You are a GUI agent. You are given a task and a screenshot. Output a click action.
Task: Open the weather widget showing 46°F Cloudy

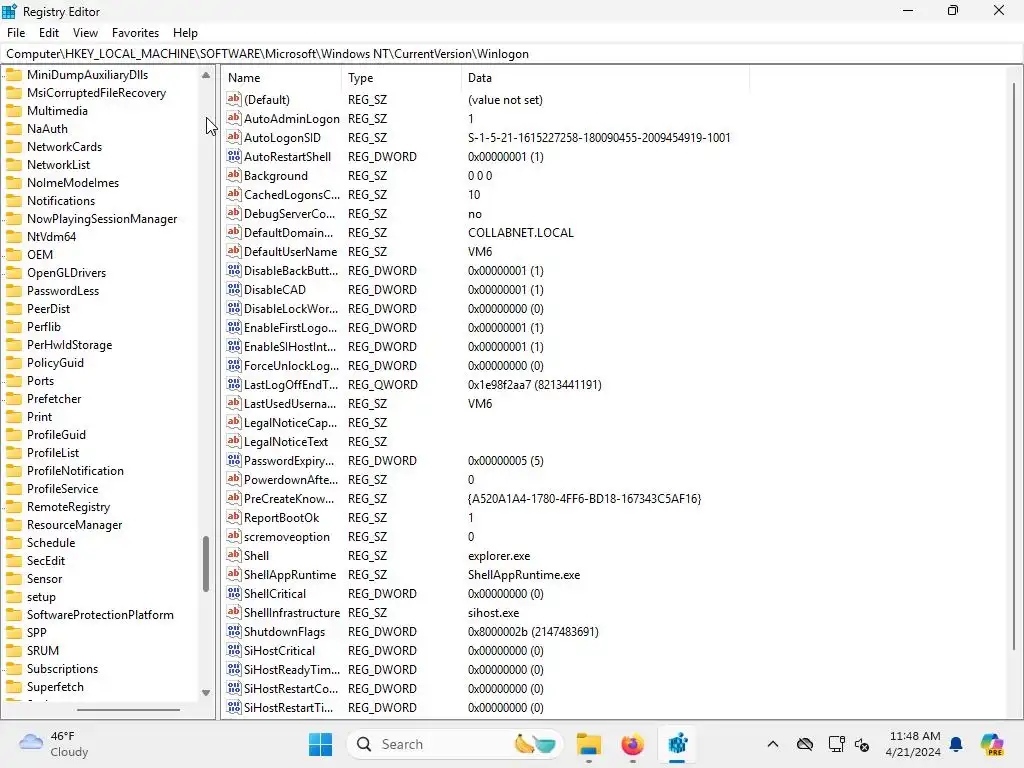pyautogui.click(x=54, y=744)
